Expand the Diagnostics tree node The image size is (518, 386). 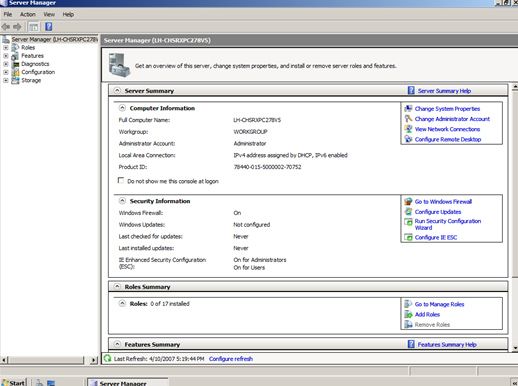pyautogui.click(x=6, y=64)
